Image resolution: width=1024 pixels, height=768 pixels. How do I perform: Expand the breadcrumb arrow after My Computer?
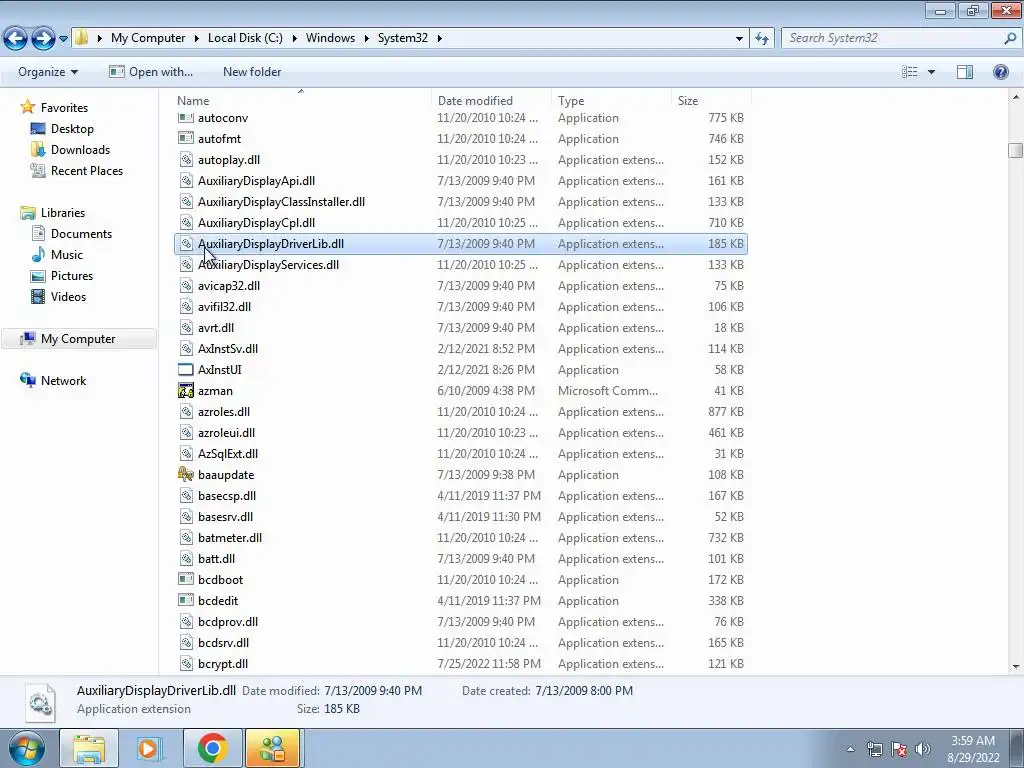196,38
